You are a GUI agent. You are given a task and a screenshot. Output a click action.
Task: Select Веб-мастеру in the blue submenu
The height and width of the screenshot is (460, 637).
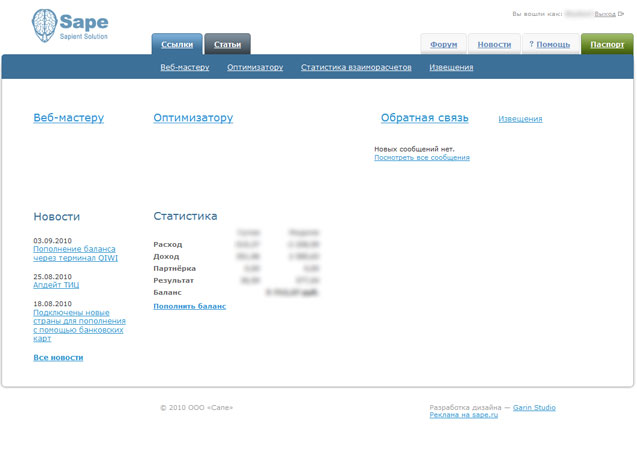185,67
